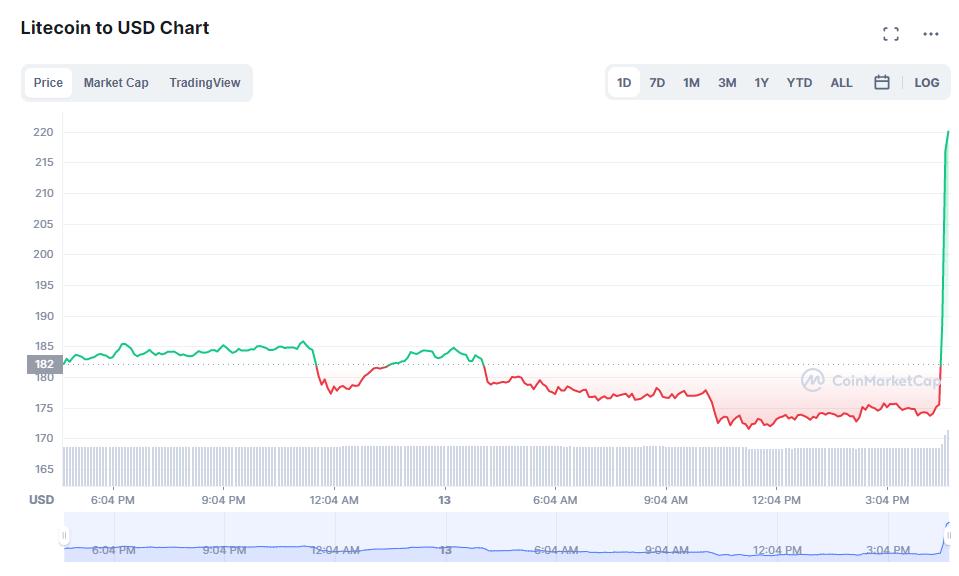The height and width of the screenshot is (576, 959).
Task: Show the ALL time range
Action: tap(842, 83)
